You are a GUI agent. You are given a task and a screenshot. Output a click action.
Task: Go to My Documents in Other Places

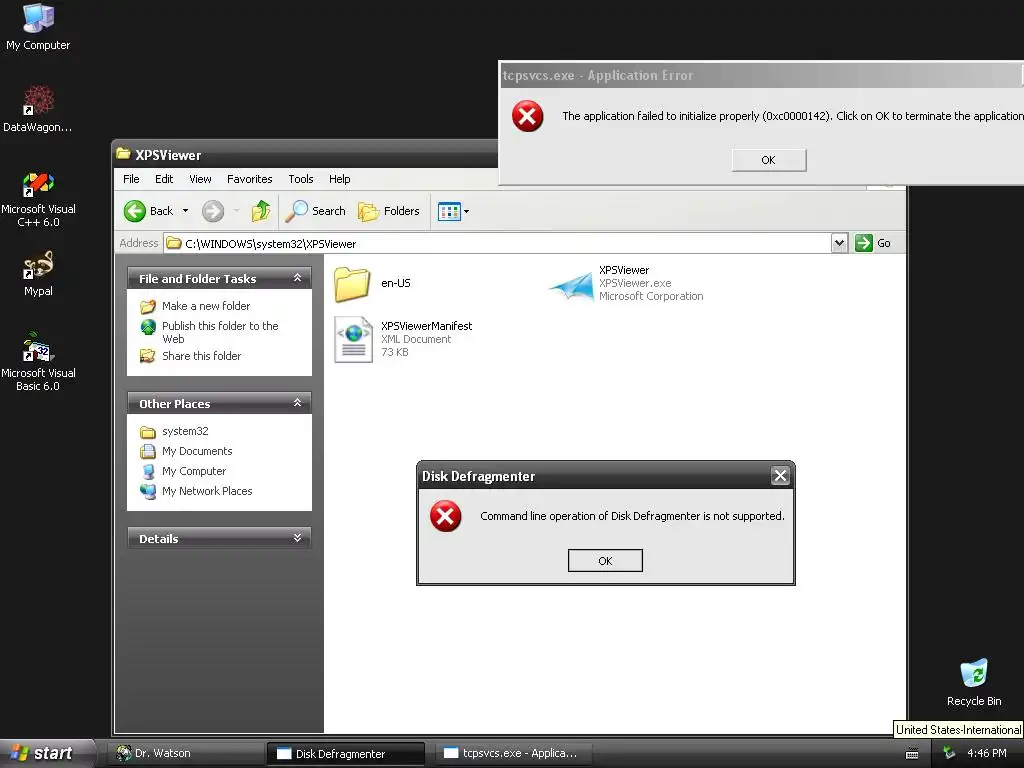pyautogui.click(x=197, y=451)
